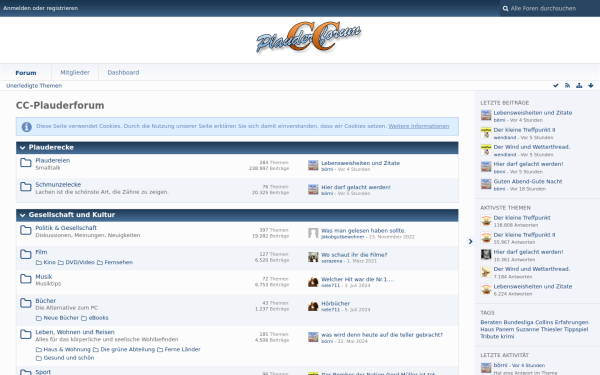
Task: Open the eBooks subforum
Action: coord(98,318)
